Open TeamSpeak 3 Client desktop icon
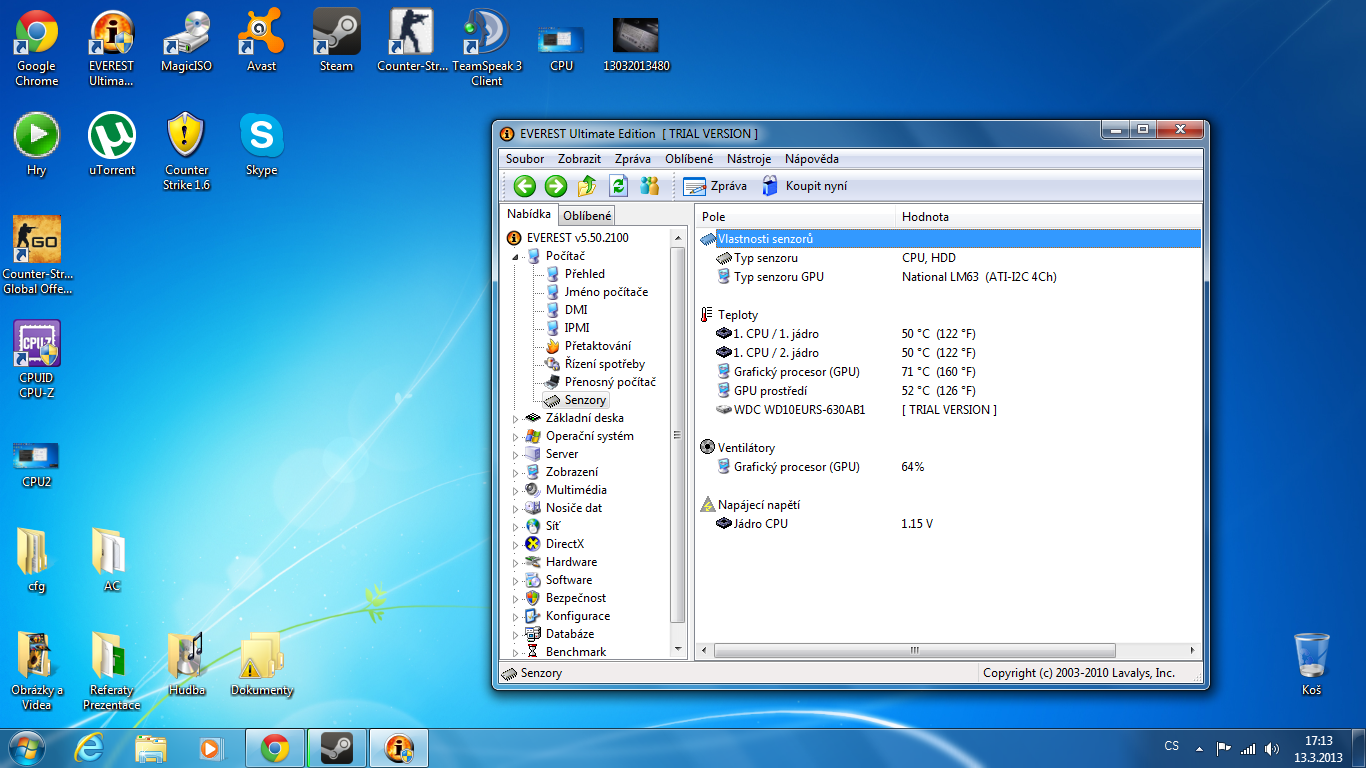1366x768 pixels. click(x=487, y=49)
